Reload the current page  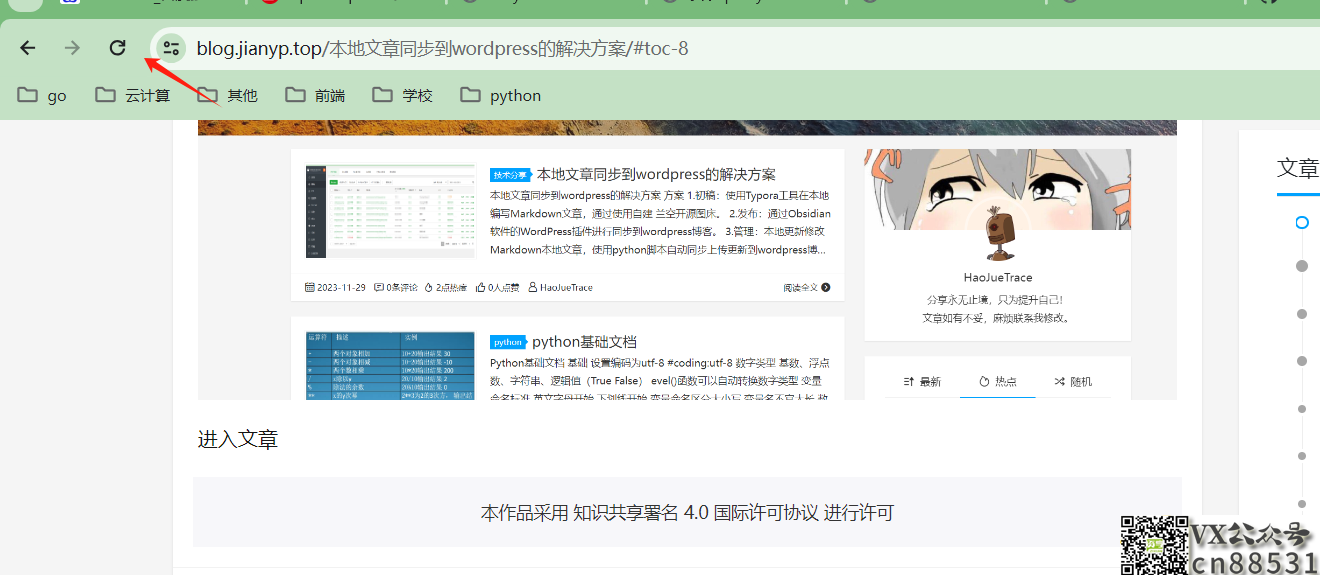tap(118, 48)
